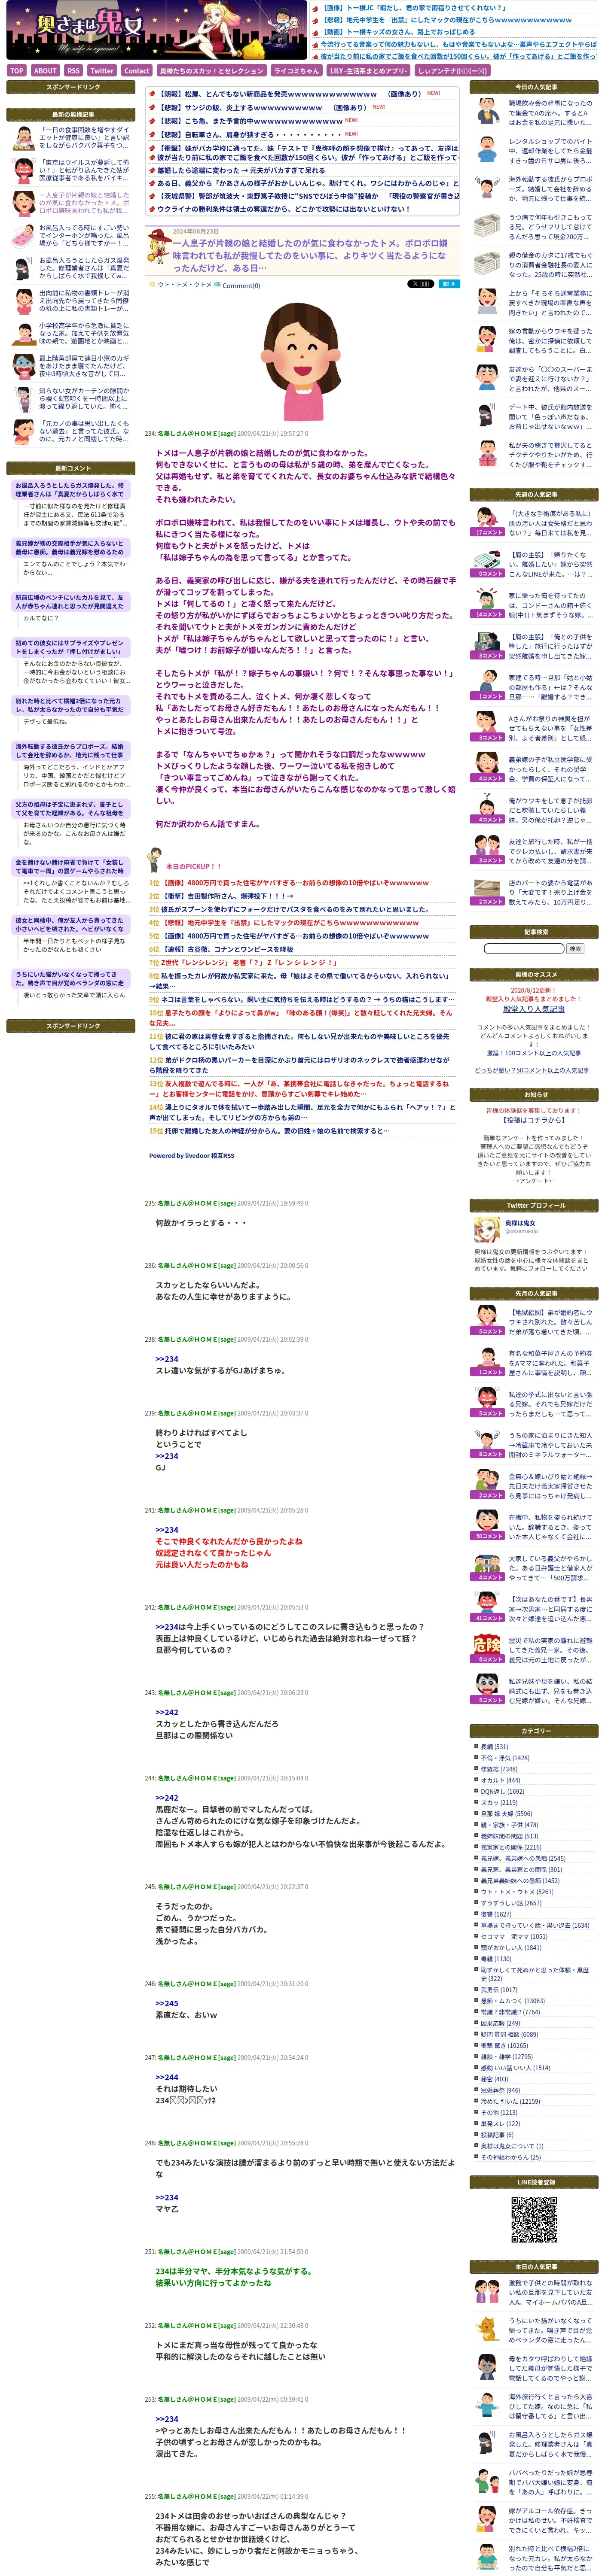This screenshot has height=2576, width=605.
Task: Click >>245 anchor in comment 246
Action: click(x=167, y=2003)
